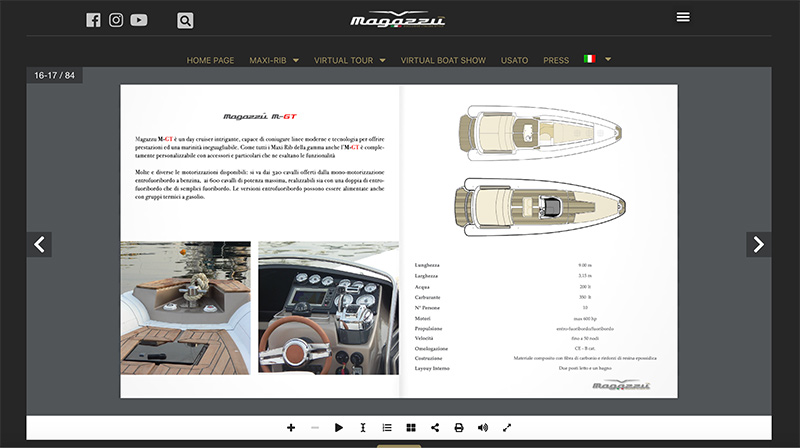
Task: Click the Omologazione spec label
Action: pyautogui.click(x=431, y=349)
